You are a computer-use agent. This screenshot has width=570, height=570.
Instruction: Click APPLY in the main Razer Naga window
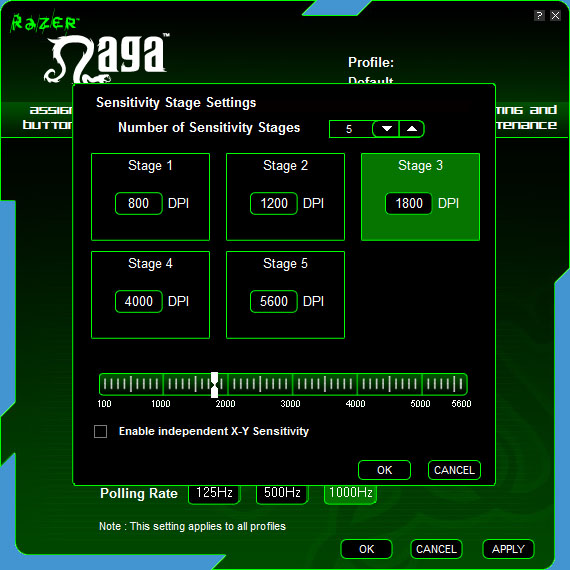(508, 549)
